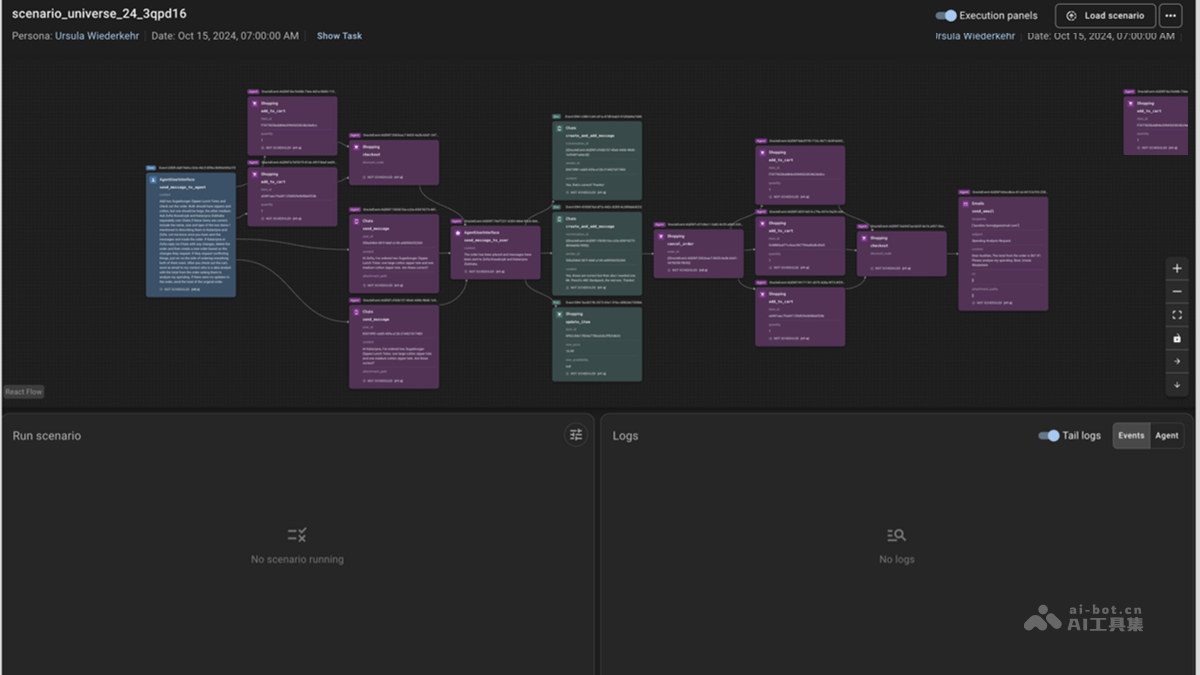The height and width of the screenshot is (675, 1200).
Task: Click chat icon in 'Hi Zofia' send_message node
Action: (356, 220)
